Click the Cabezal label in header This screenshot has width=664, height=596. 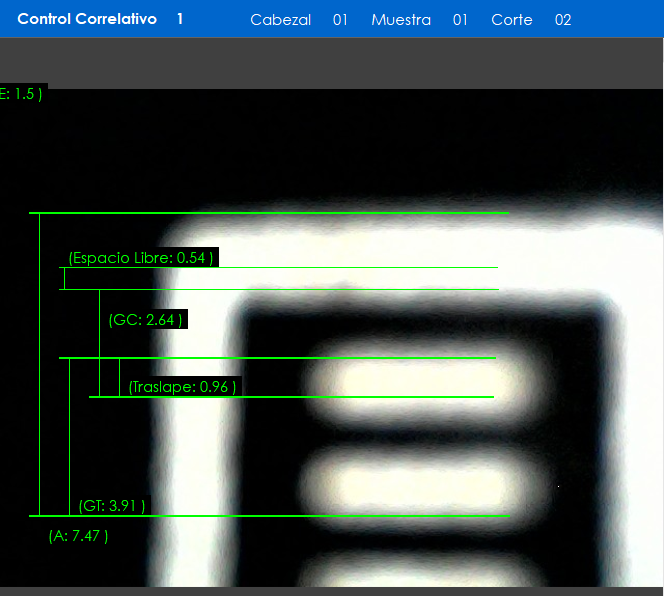[x=280, y=20]
